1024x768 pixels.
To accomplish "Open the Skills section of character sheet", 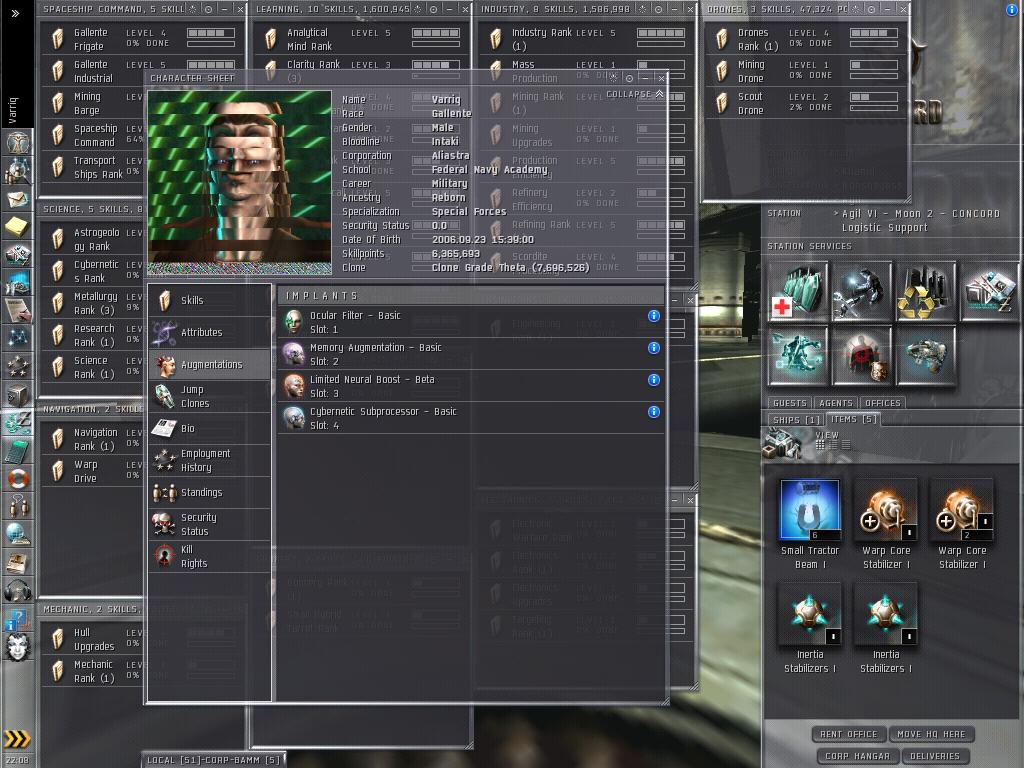I will 210,300.
